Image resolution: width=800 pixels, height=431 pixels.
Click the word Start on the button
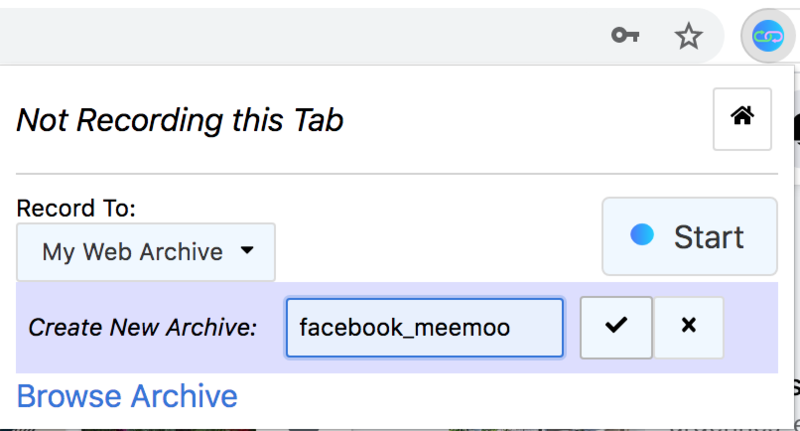[x=708, y=237]
